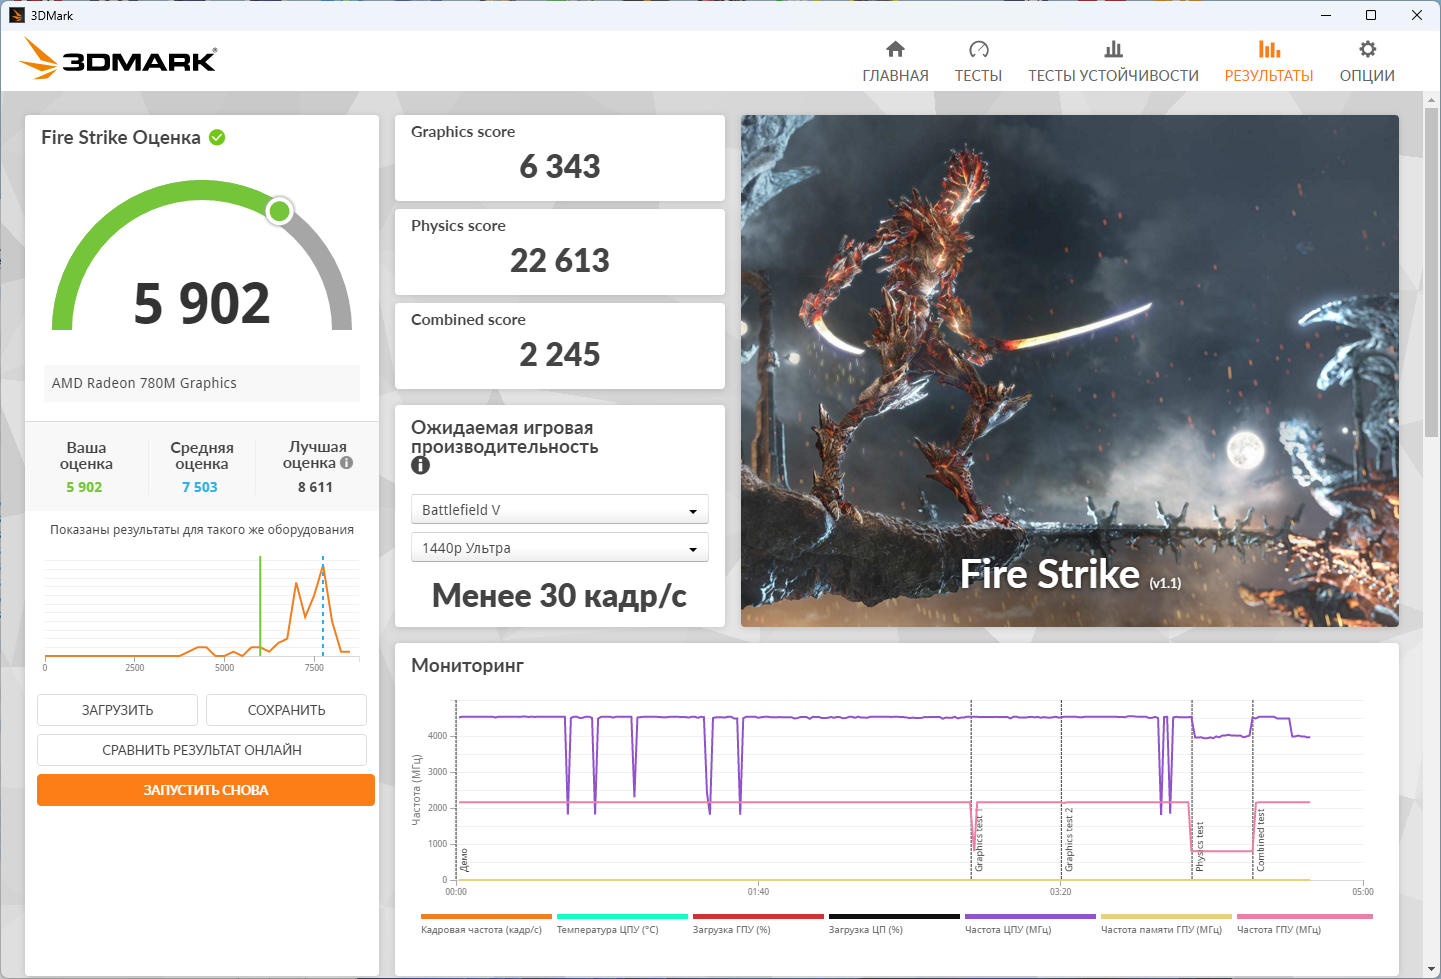
Task: Click info icon next to Лучшая оценка
Action: click(346, 463)
